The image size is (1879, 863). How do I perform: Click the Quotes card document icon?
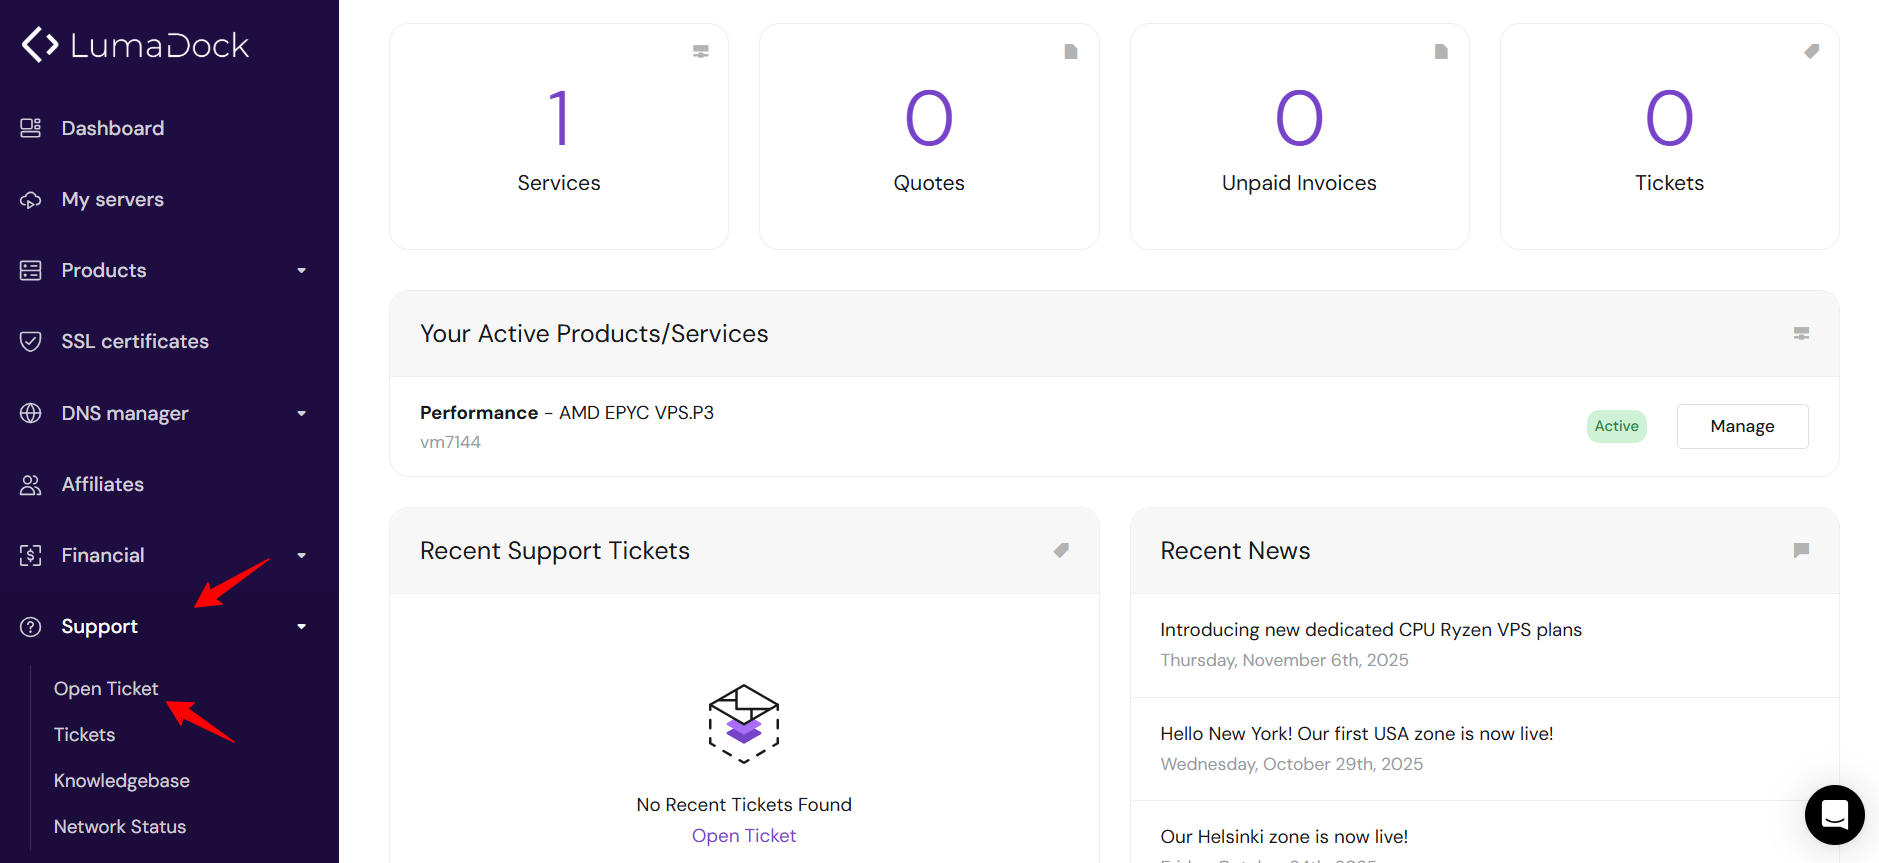click(1071, 51)
